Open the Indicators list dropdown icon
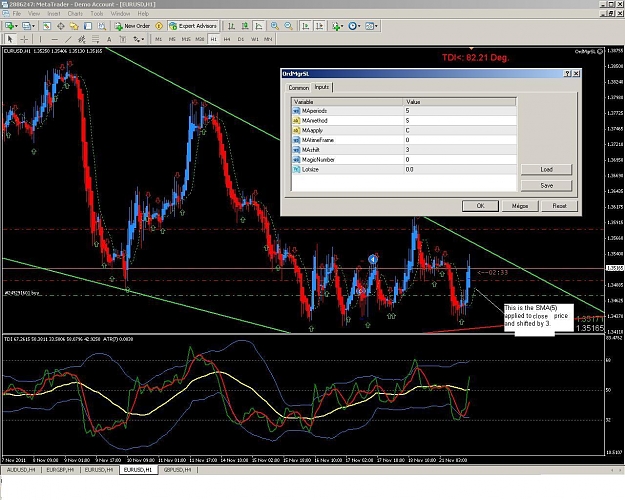Viewport: 625px width, 500px height. 337,26
